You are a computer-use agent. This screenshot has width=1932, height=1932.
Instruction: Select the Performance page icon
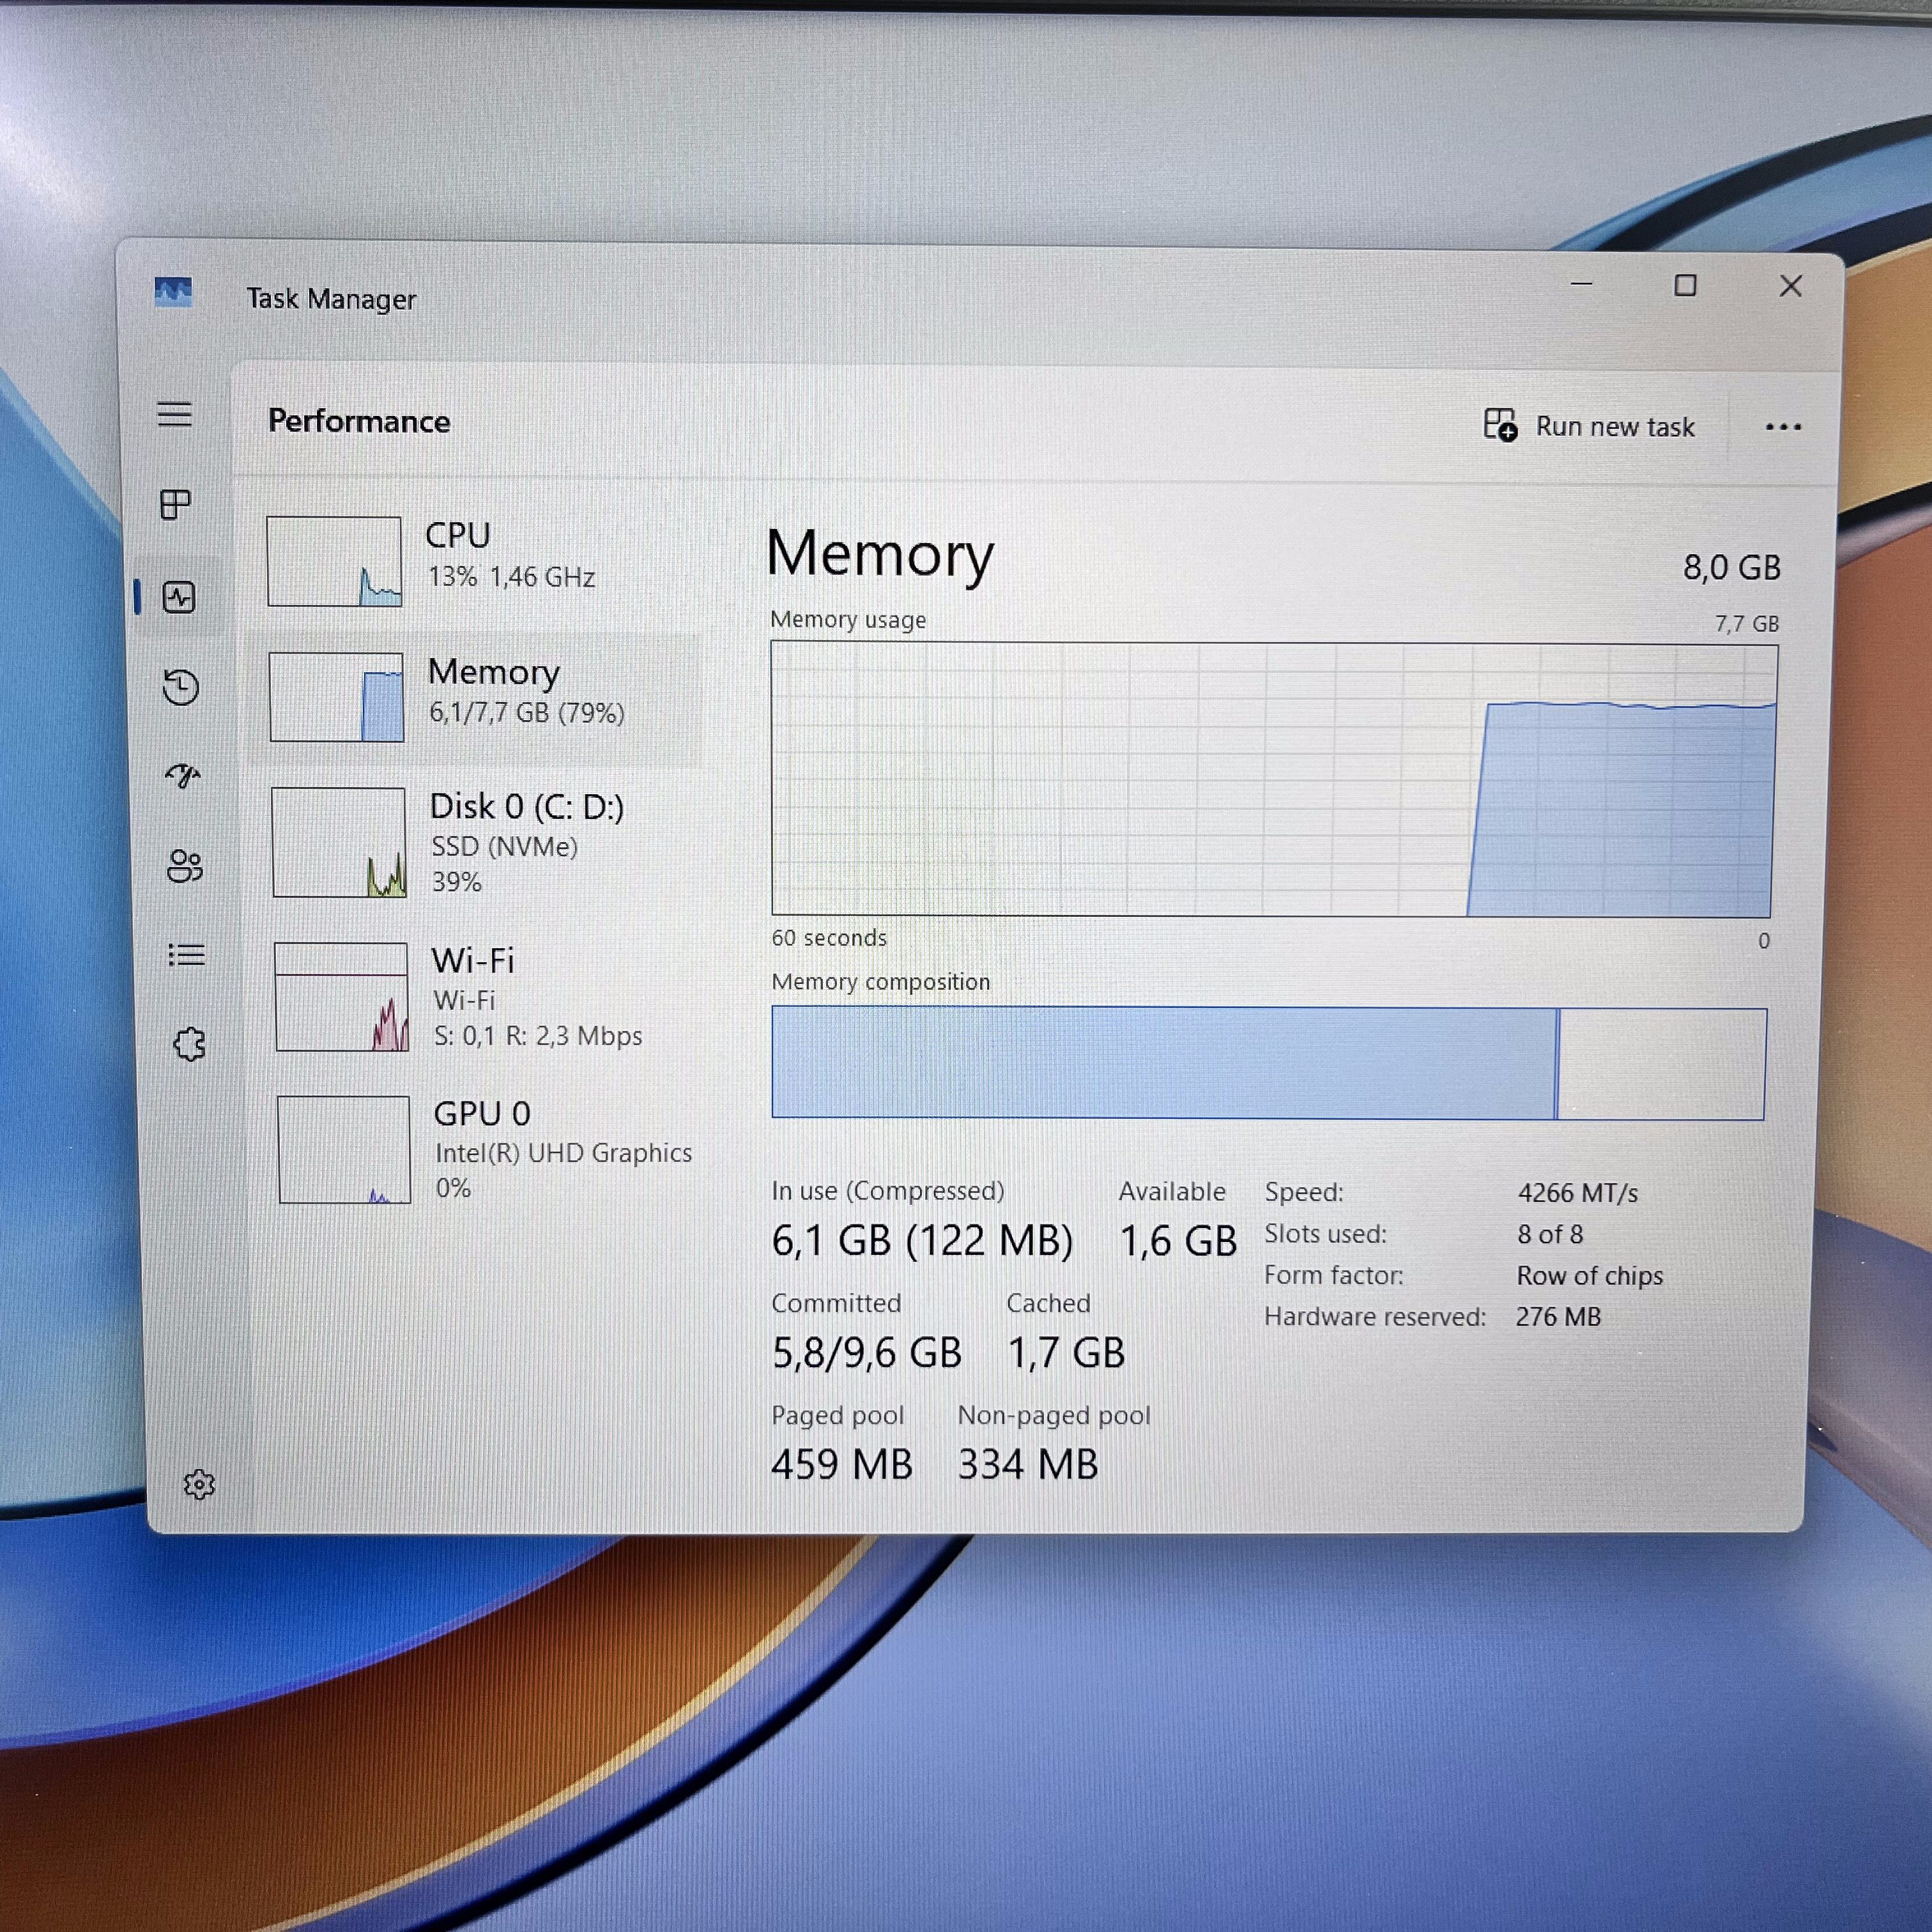pos(179,597)
